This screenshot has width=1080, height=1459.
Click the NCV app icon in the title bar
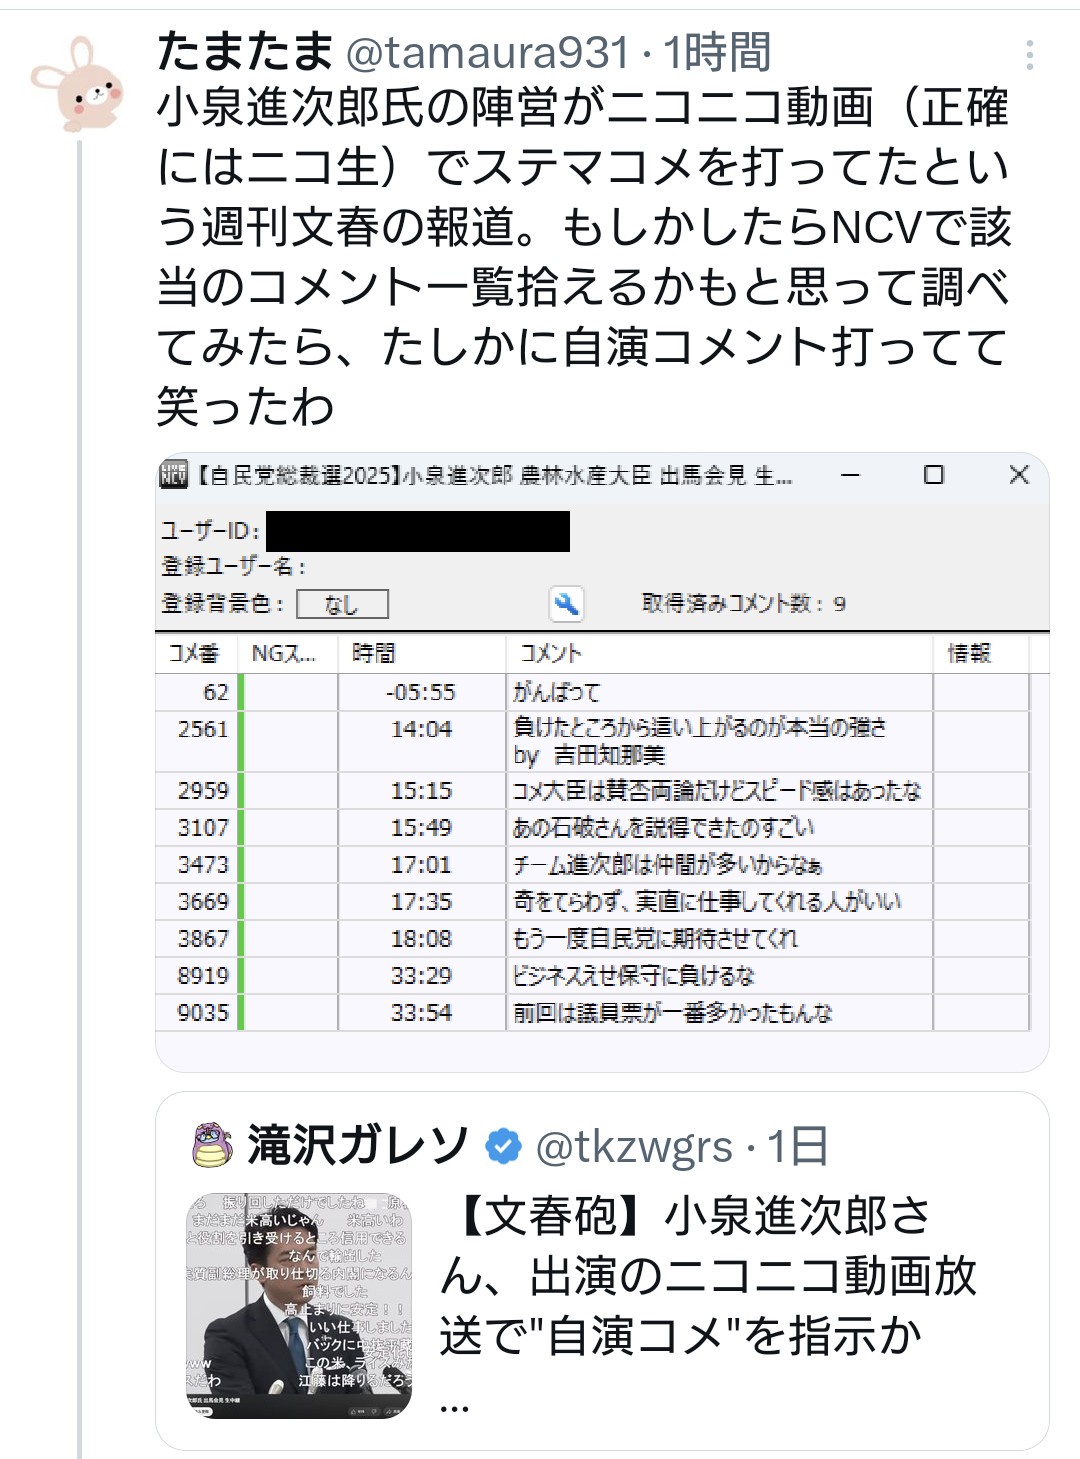[172, 476]
